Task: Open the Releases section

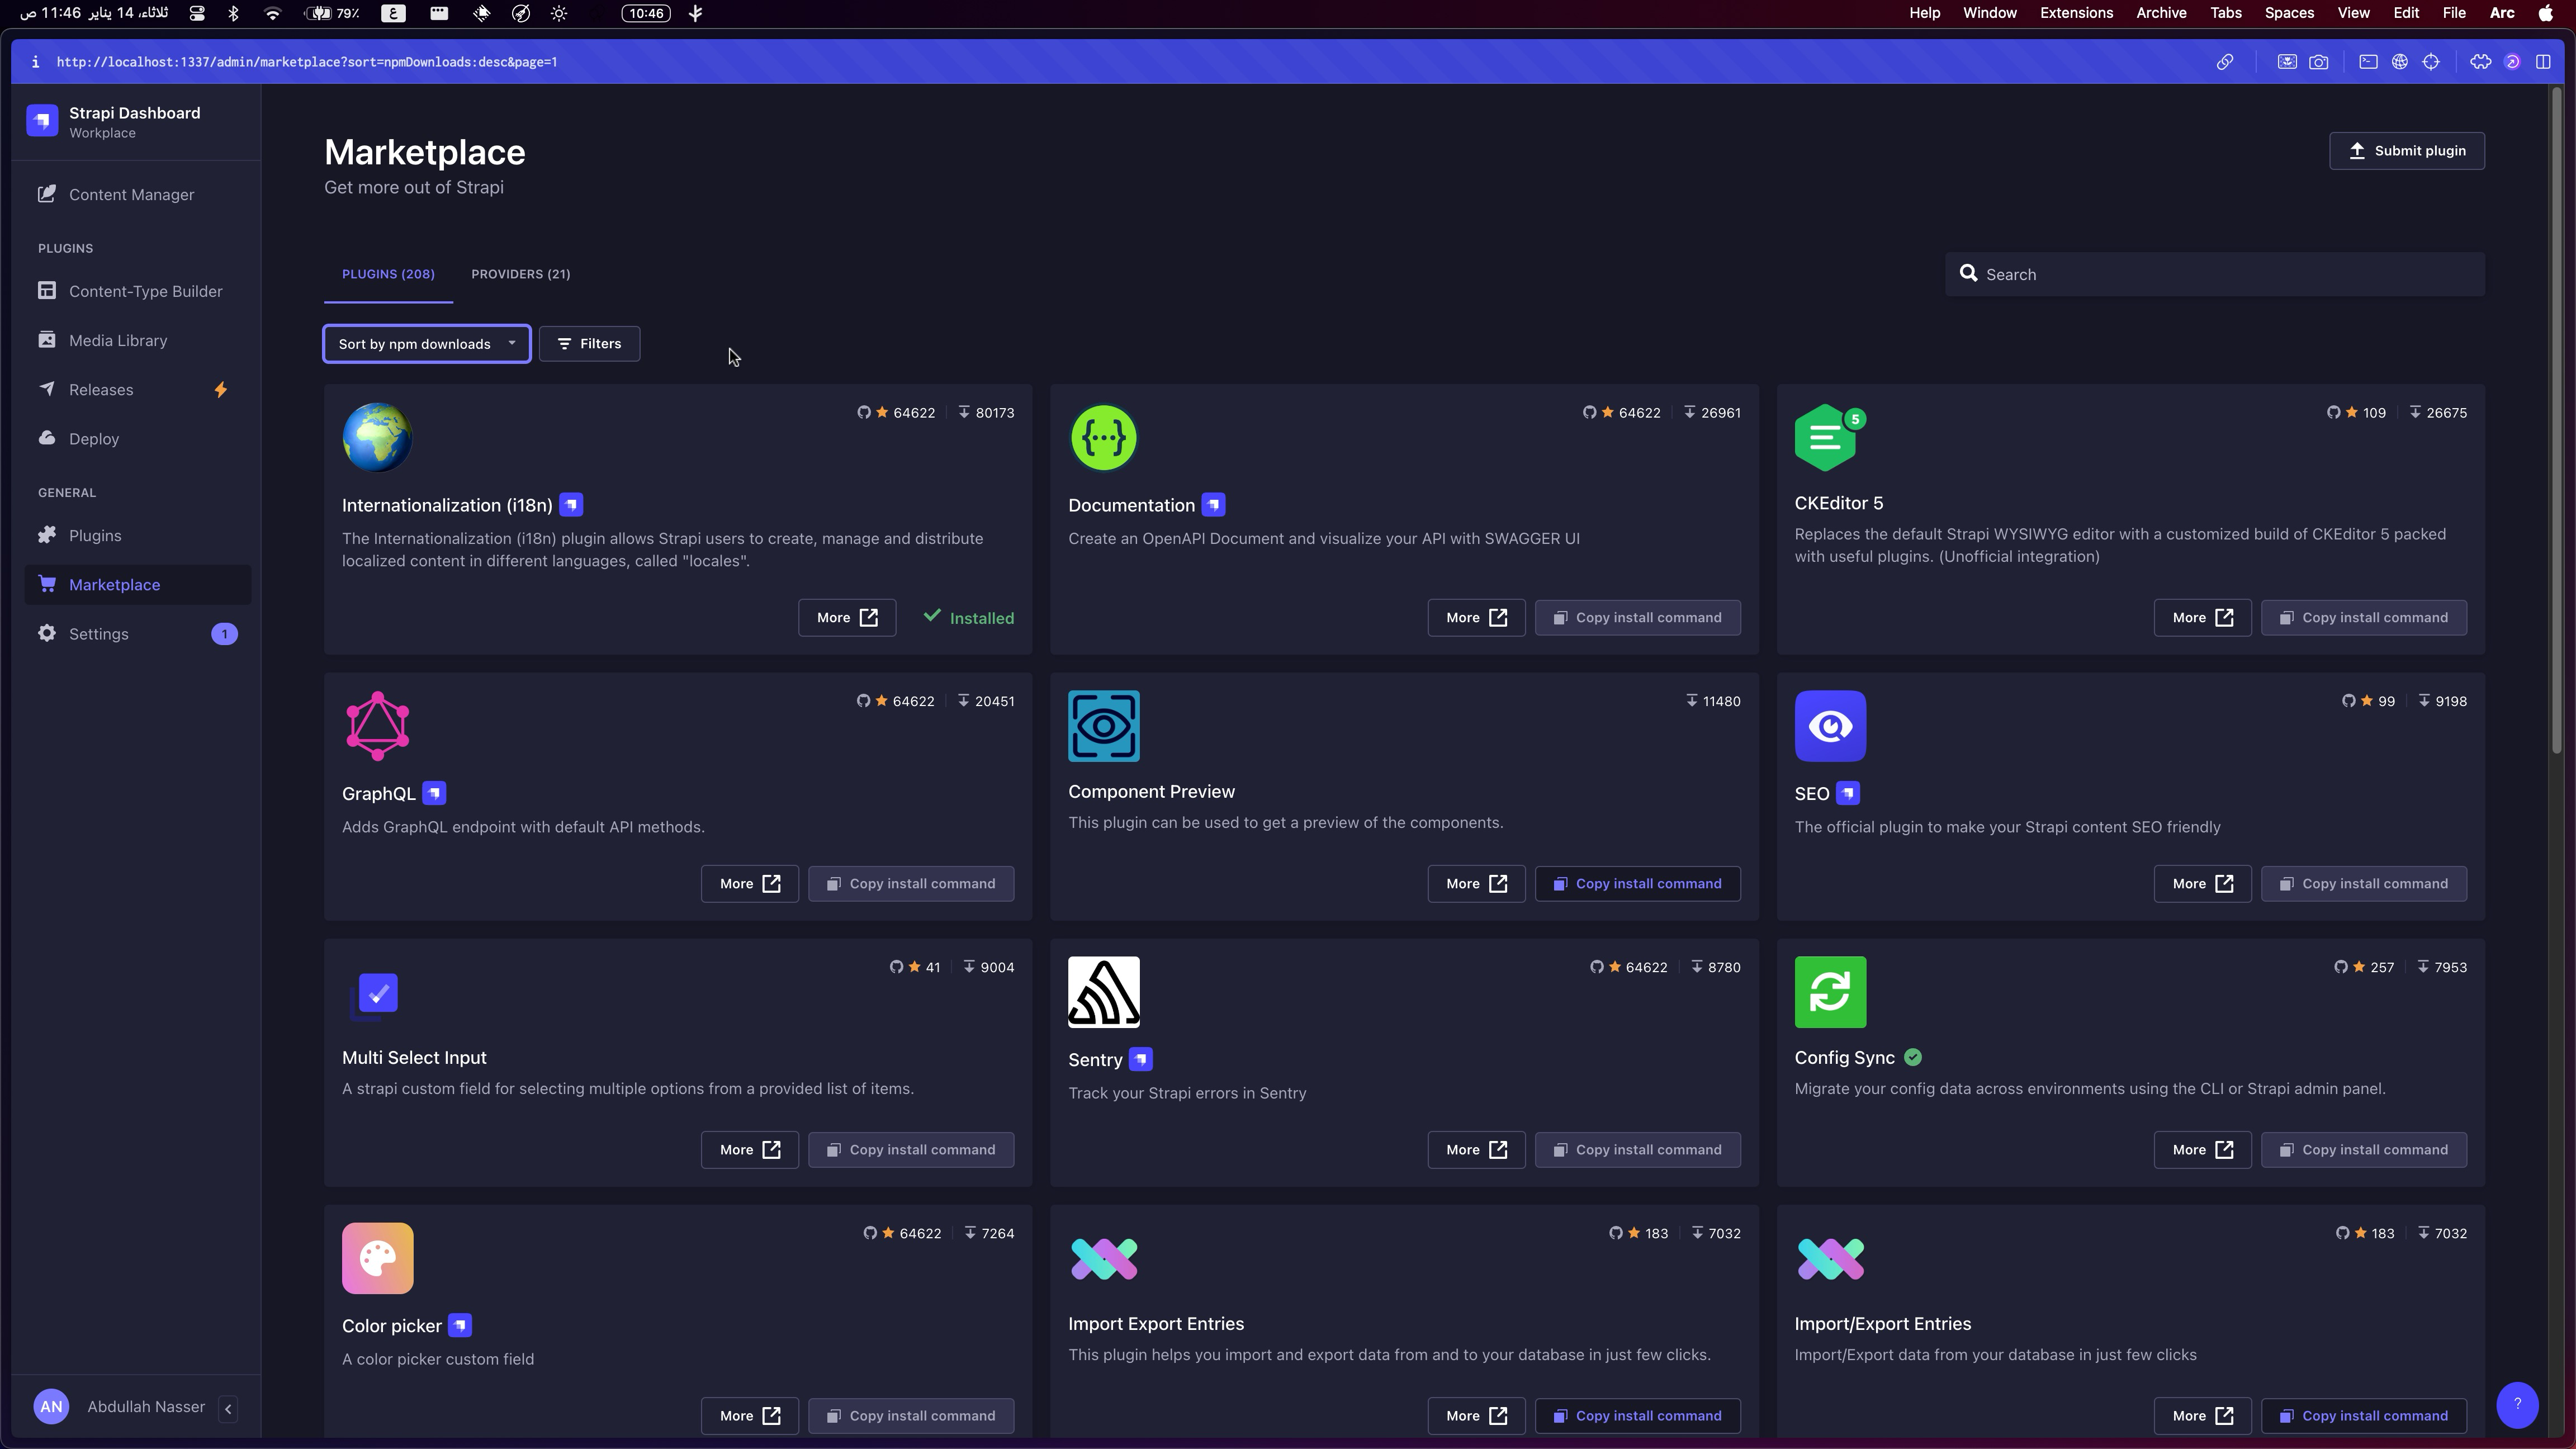Action: coord(100,390)
